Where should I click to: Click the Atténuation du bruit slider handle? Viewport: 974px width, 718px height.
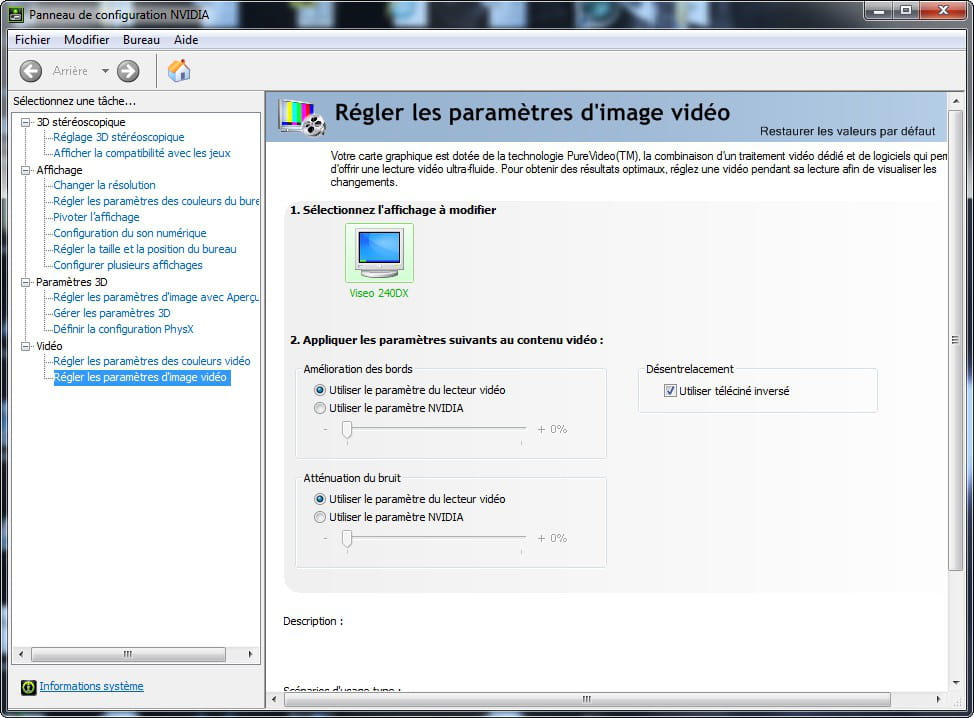[x=347, y=538]
